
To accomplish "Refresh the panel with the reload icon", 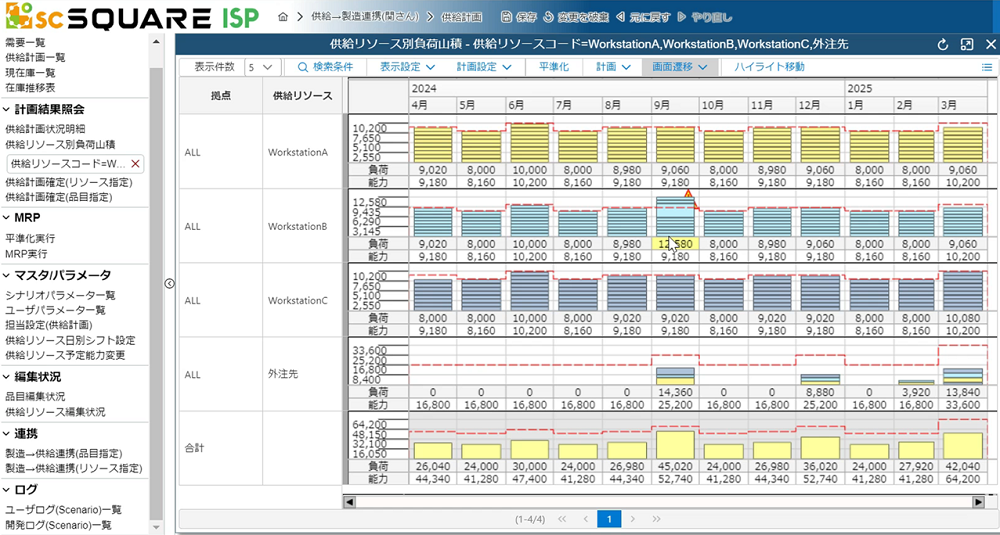I will coord(943,45).
